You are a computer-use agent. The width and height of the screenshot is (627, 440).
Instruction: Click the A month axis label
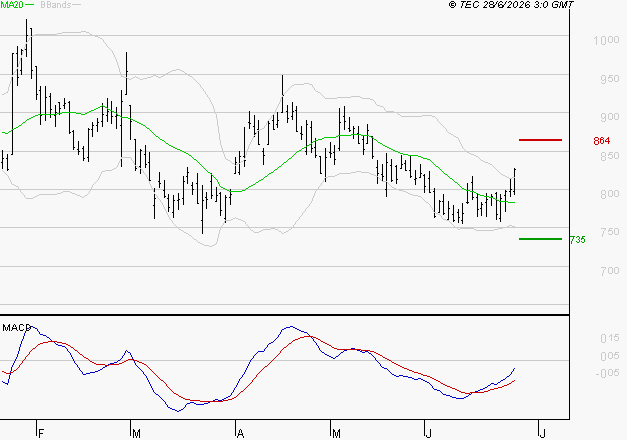[x=240, y=434]
